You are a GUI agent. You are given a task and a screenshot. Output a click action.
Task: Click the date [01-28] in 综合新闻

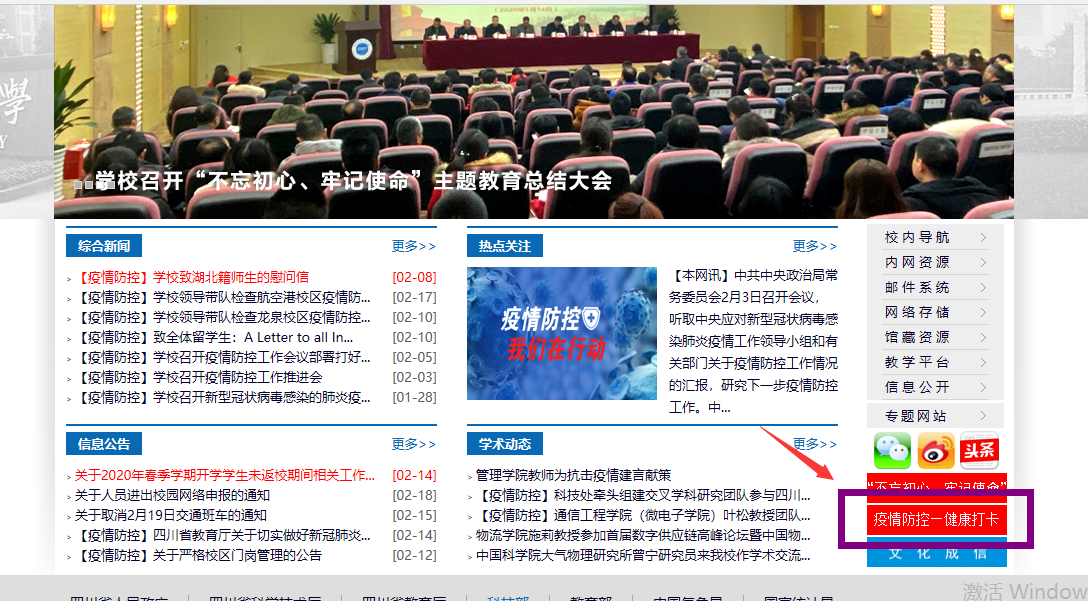pyautogui.click(x=414, y=398)
